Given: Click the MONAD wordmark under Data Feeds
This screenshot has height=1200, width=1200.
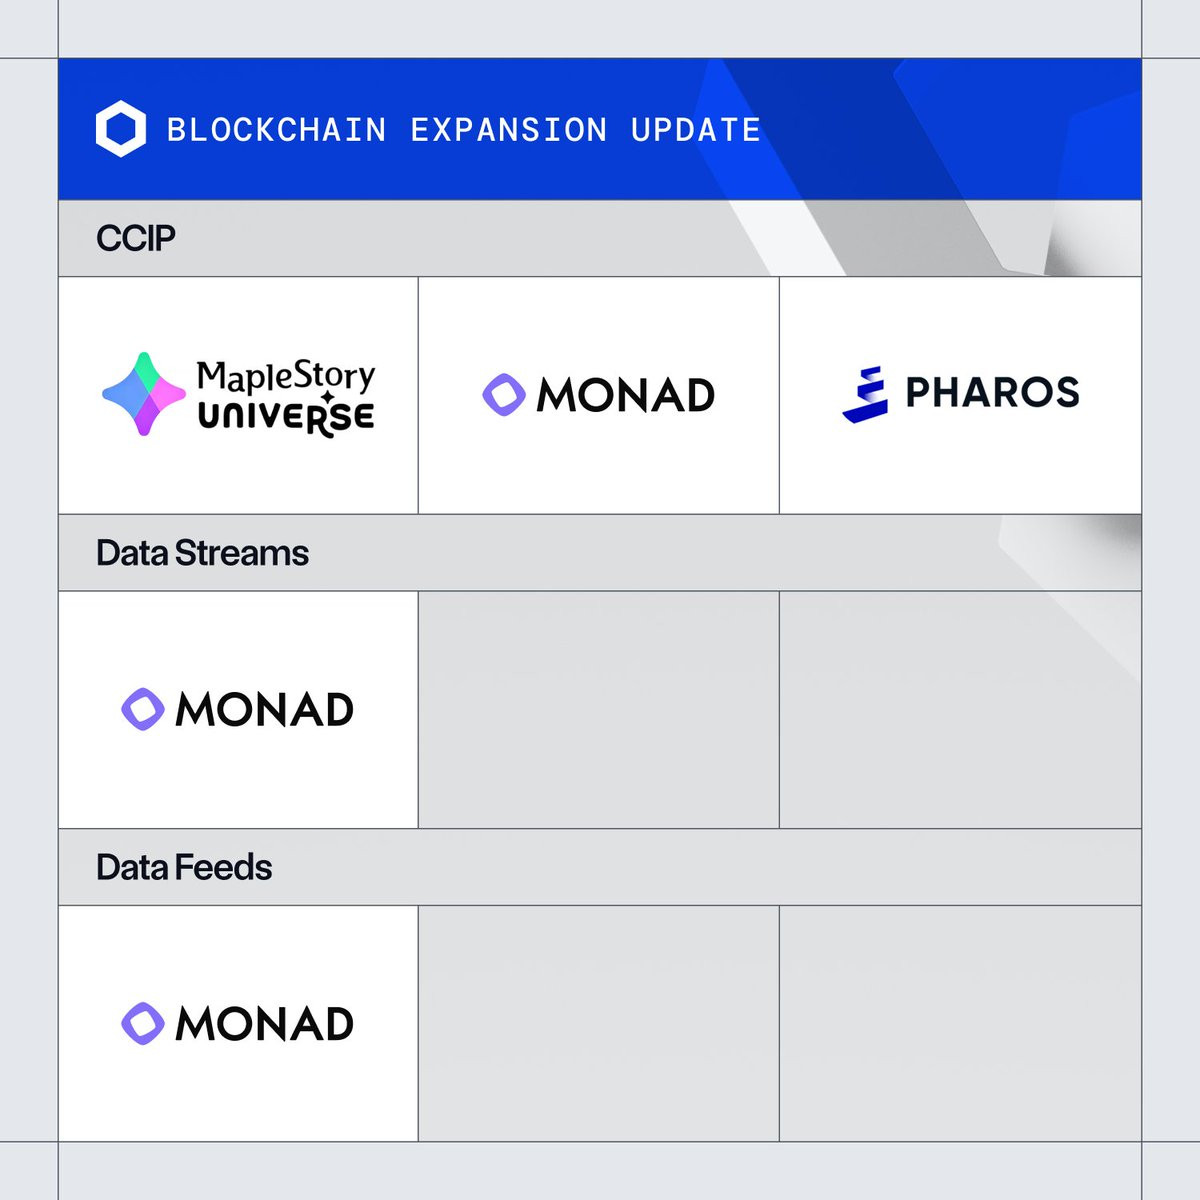Looking at the screenshot, I should (265, 1024).
